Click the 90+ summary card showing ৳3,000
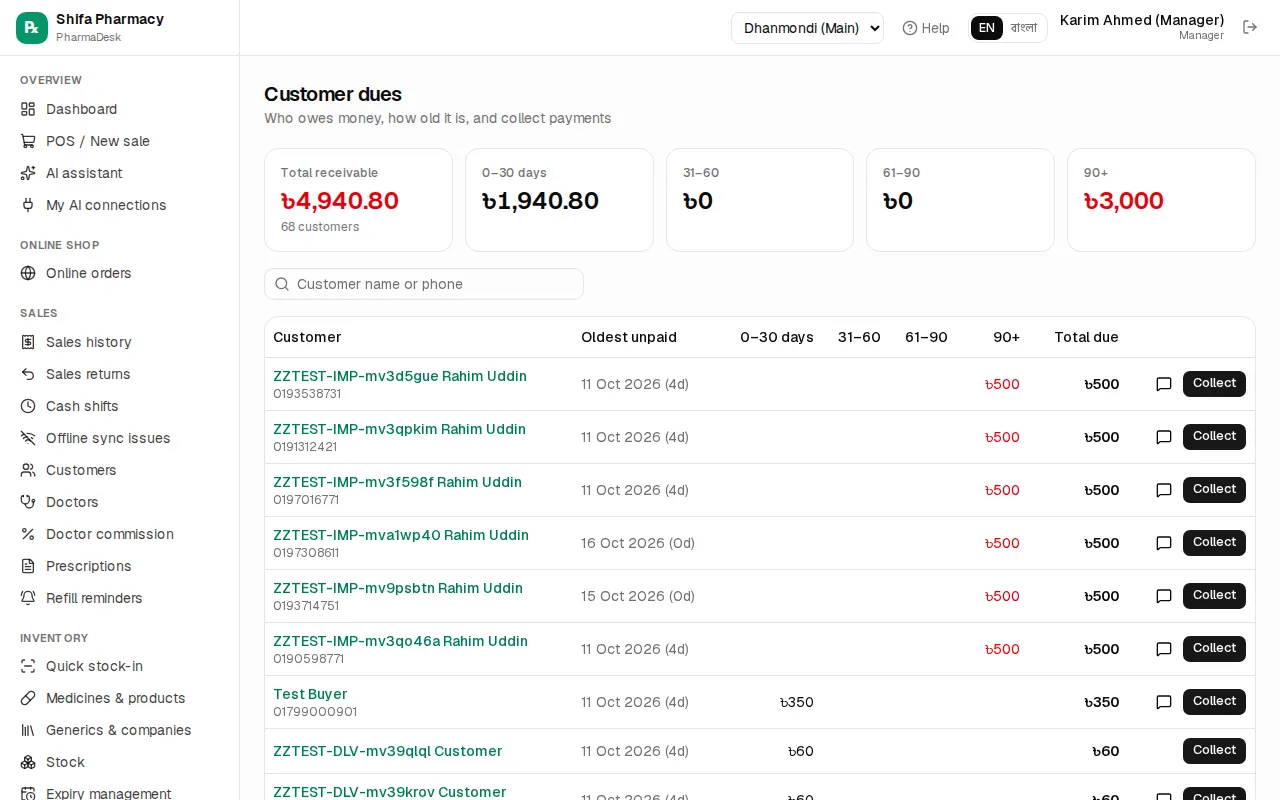The image size is (1280, 800). (x=1161, y=200)
